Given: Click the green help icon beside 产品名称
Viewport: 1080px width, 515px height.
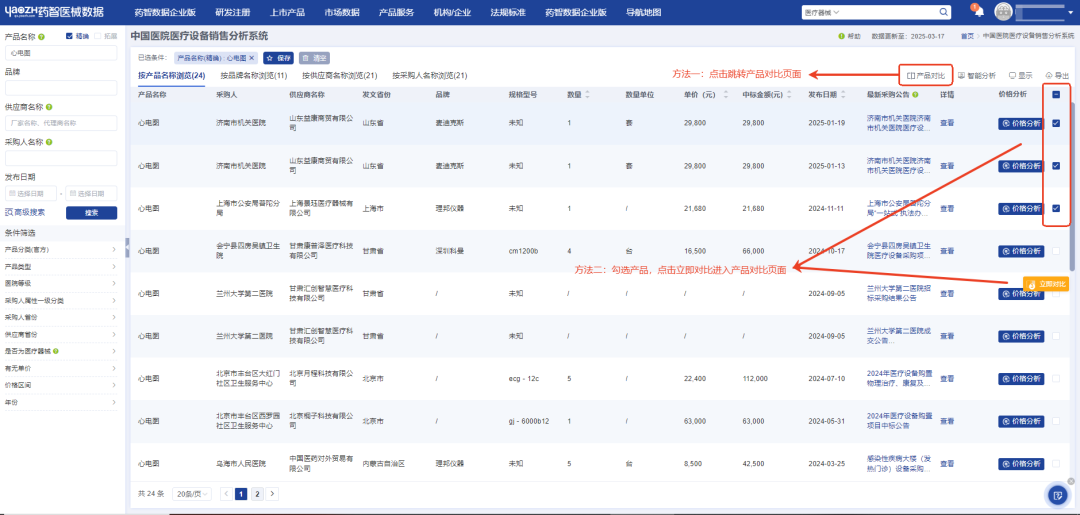Looking at the screenshot, I should 42,36.
